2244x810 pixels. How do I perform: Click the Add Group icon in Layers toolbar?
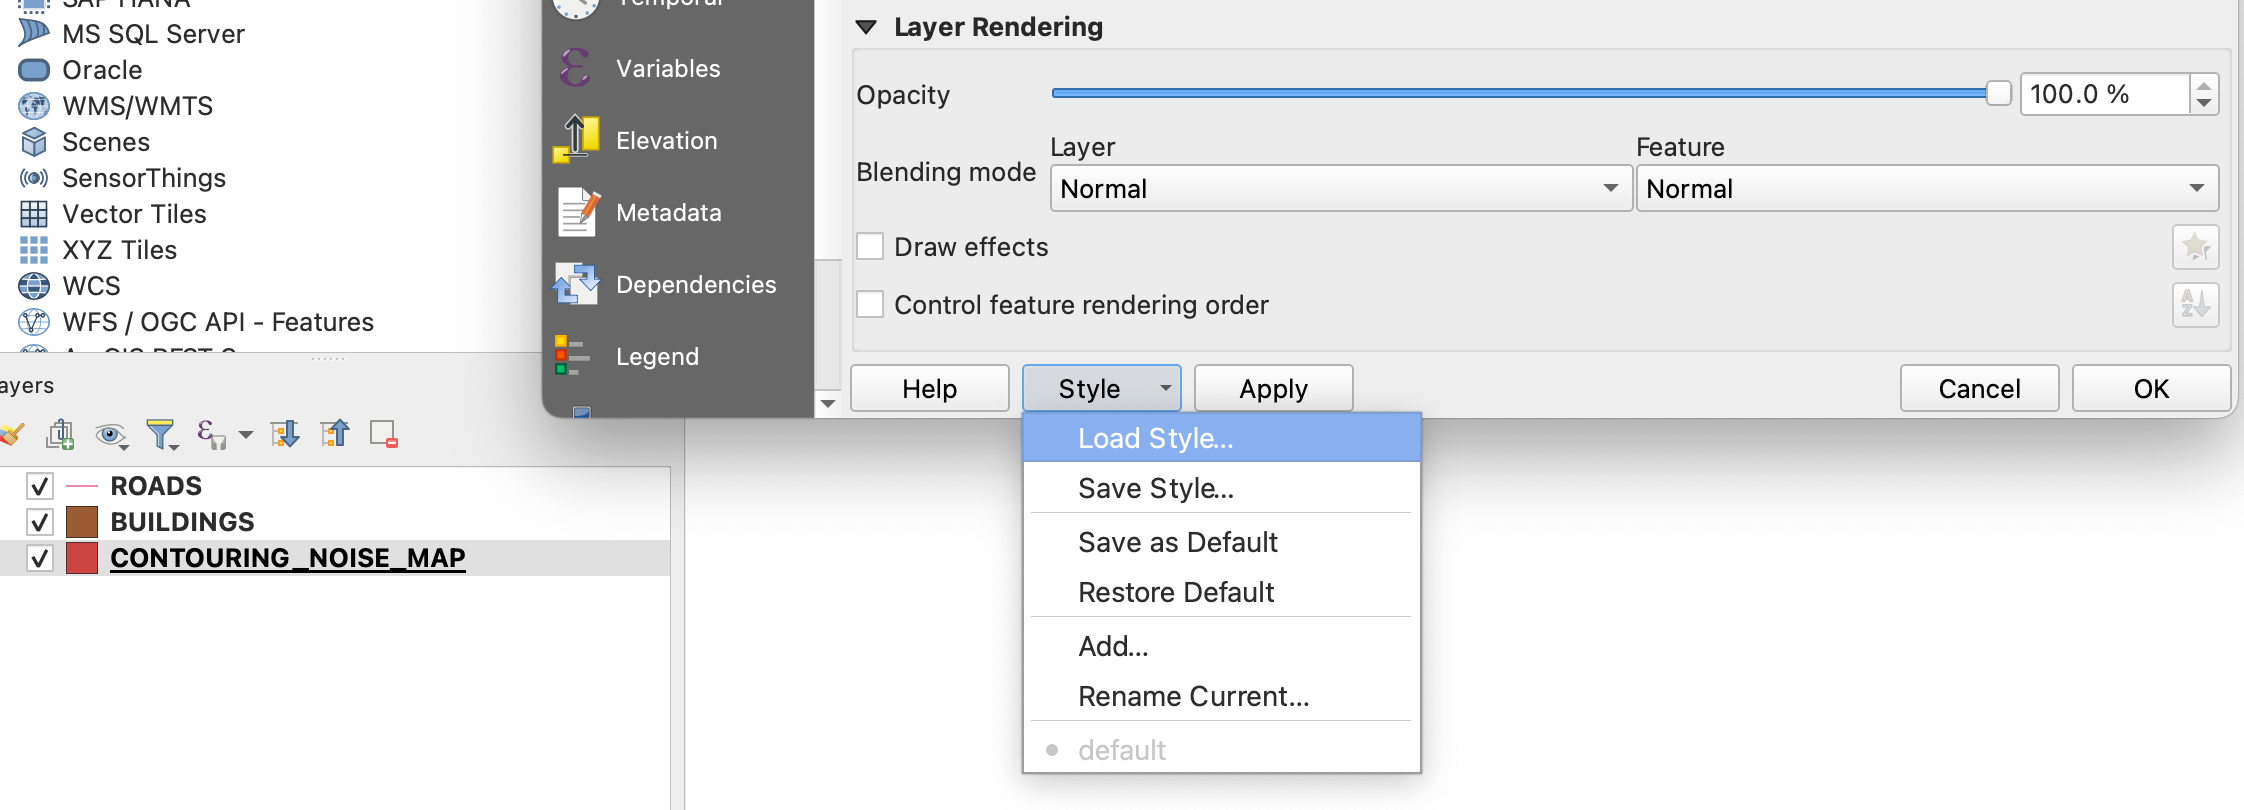point(60,434)
